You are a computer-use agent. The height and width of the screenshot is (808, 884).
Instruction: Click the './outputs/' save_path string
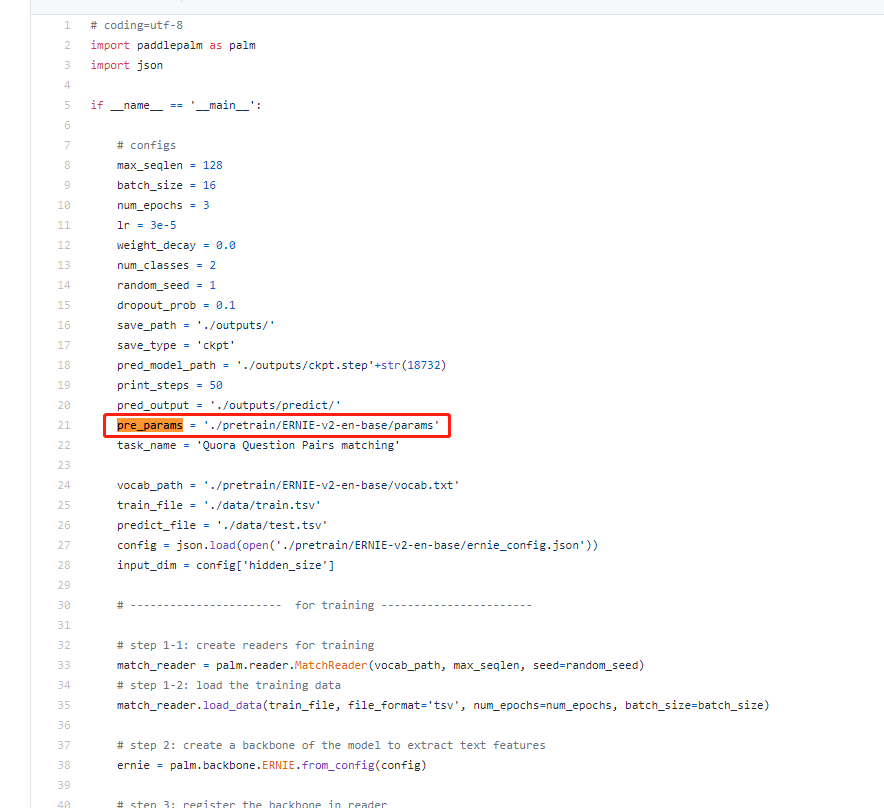point(236,325)
